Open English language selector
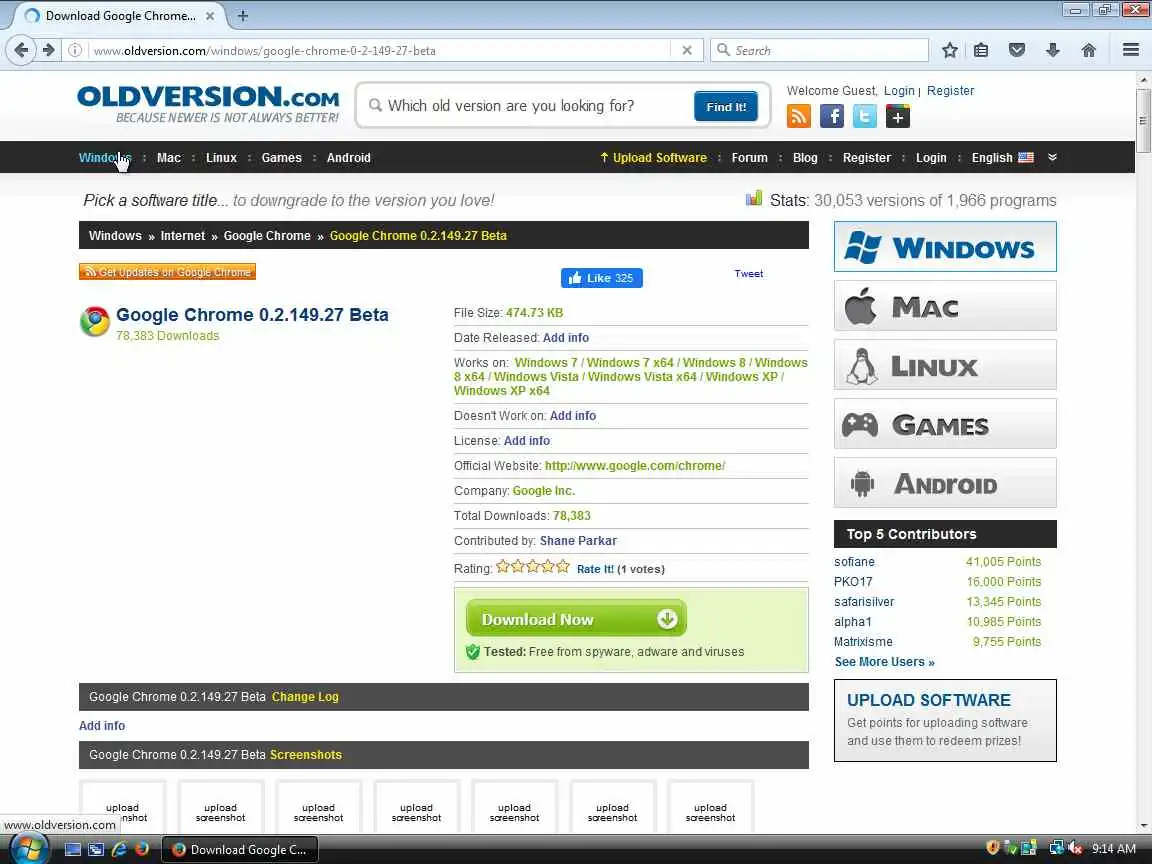Image resolution: width=1152 pixels, height=864 pixels. pyautogui.click(x=1002, y=157)
